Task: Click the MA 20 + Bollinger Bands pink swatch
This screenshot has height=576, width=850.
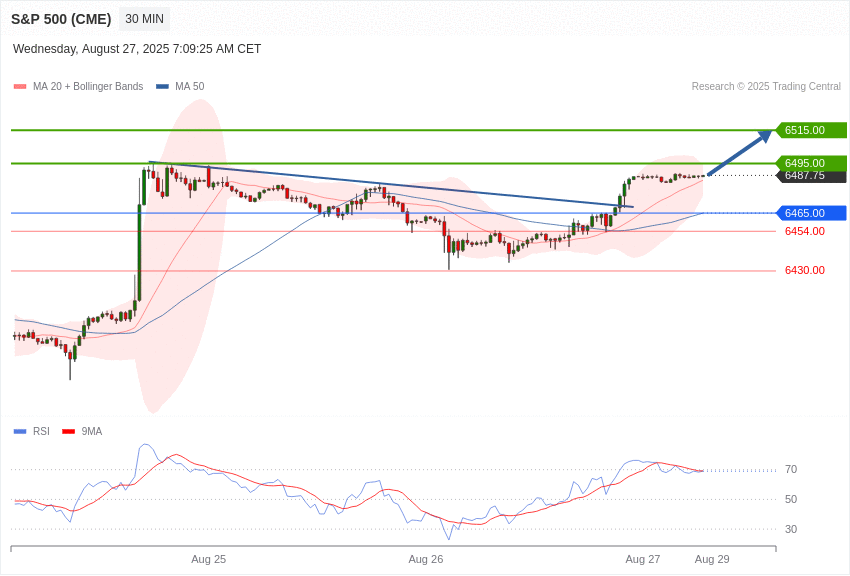Action: (x=20, y=87)
